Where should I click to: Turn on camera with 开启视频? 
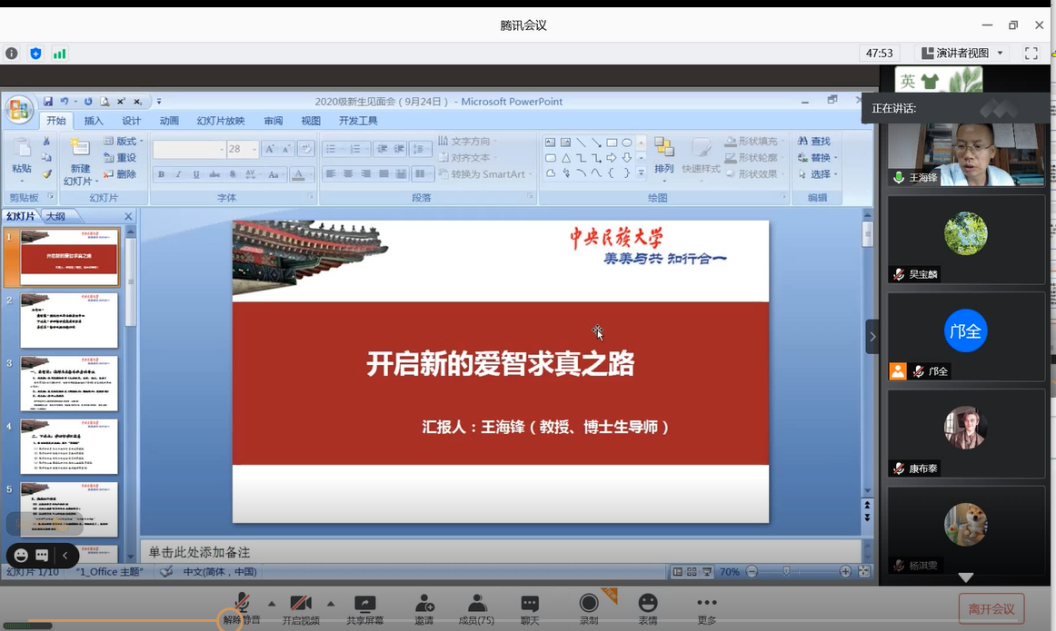[x=300, y=603]
